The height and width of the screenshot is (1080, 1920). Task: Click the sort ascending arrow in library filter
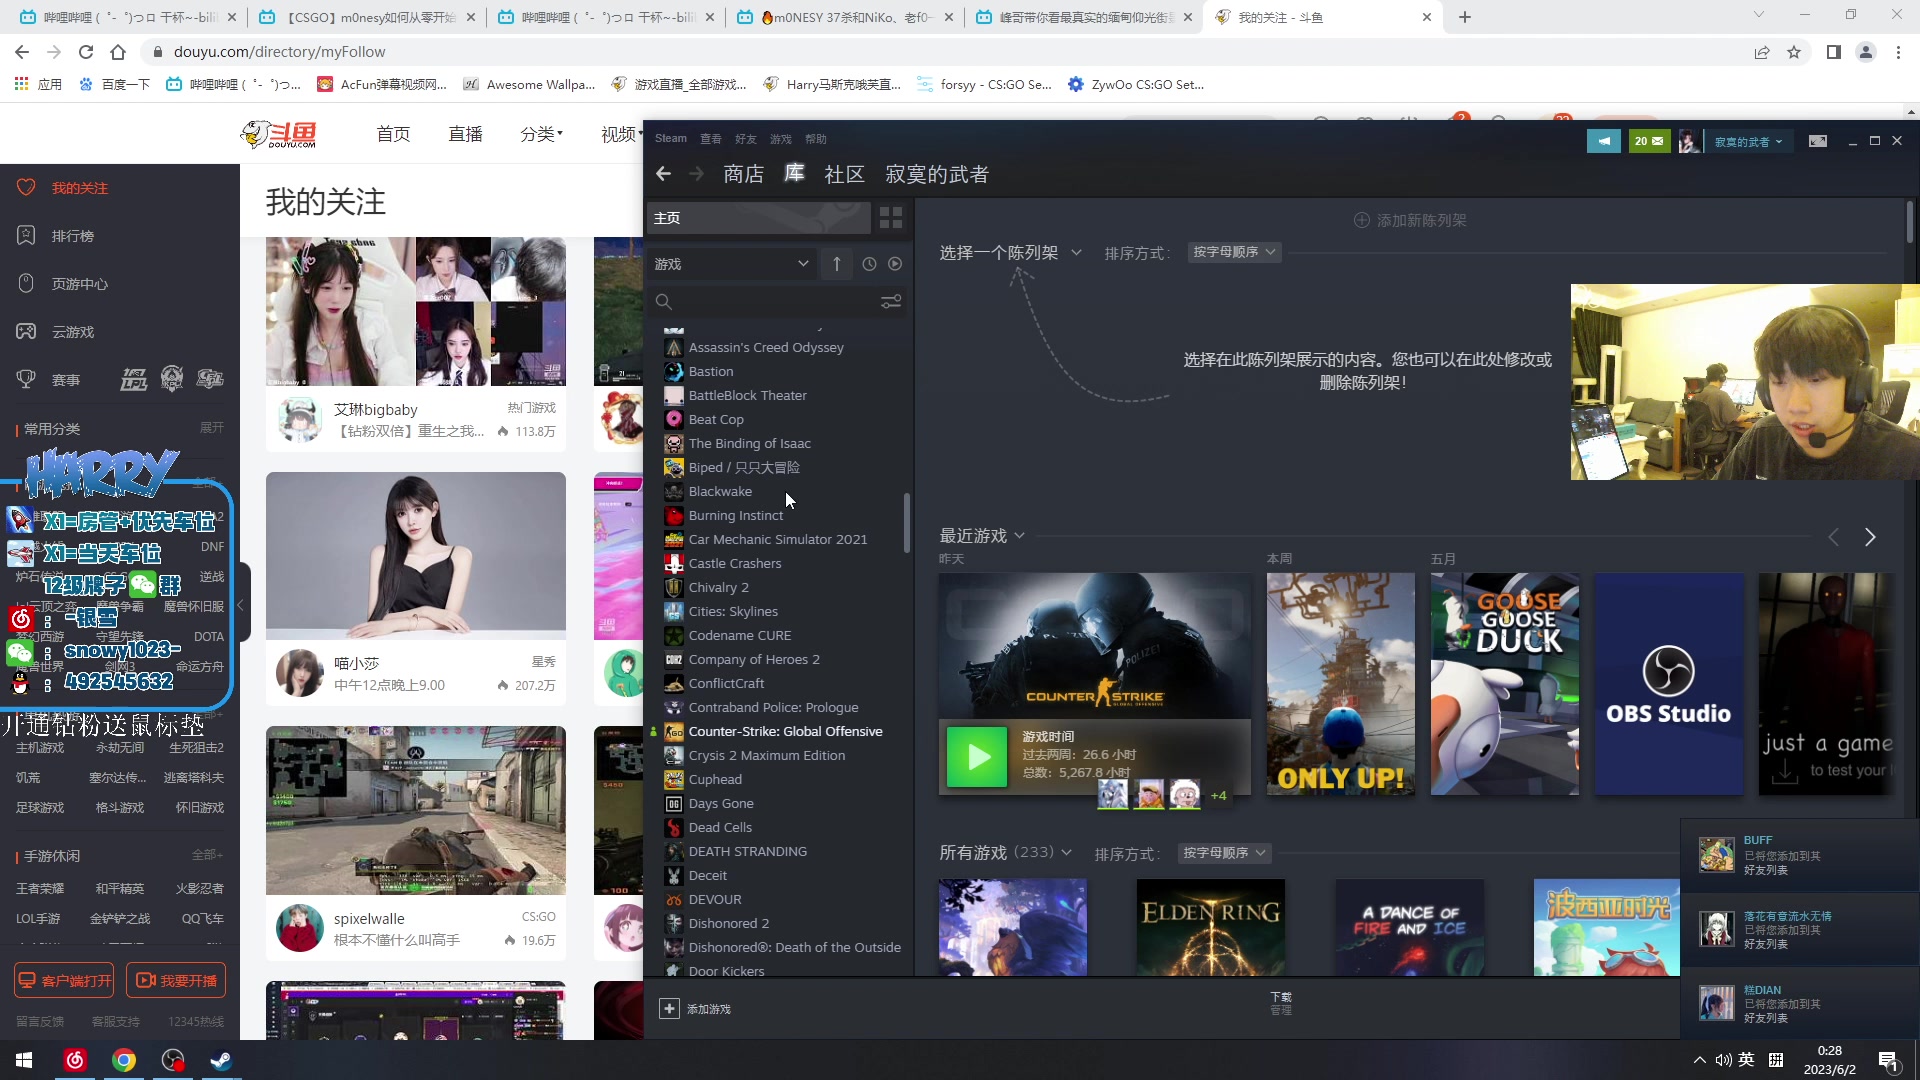[x=837, y=264]
